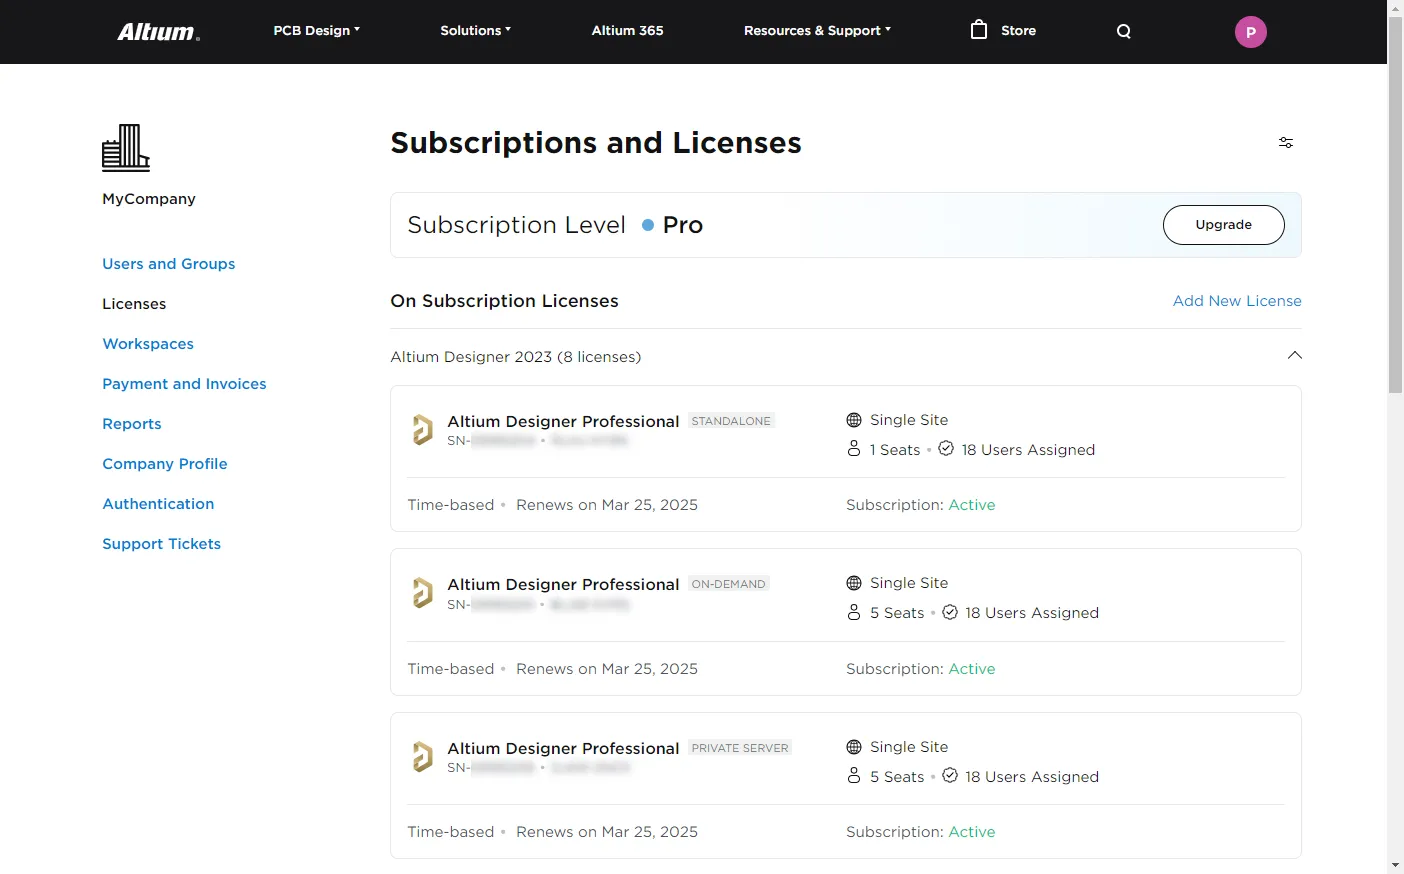Click the Altium logo
Viewport: 1404px width, 874px height.
point(159,32)
